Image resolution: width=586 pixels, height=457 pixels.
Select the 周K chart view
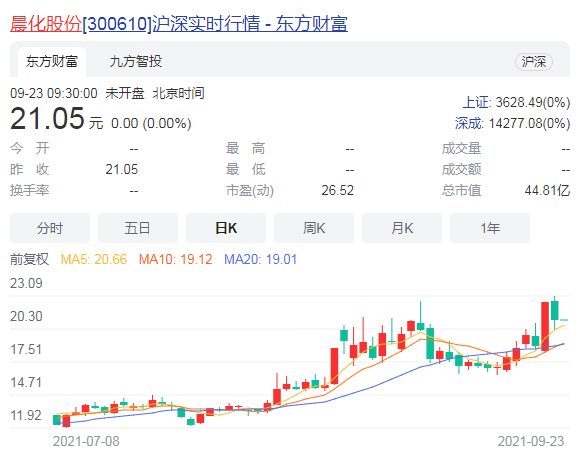tap(314, 228)
